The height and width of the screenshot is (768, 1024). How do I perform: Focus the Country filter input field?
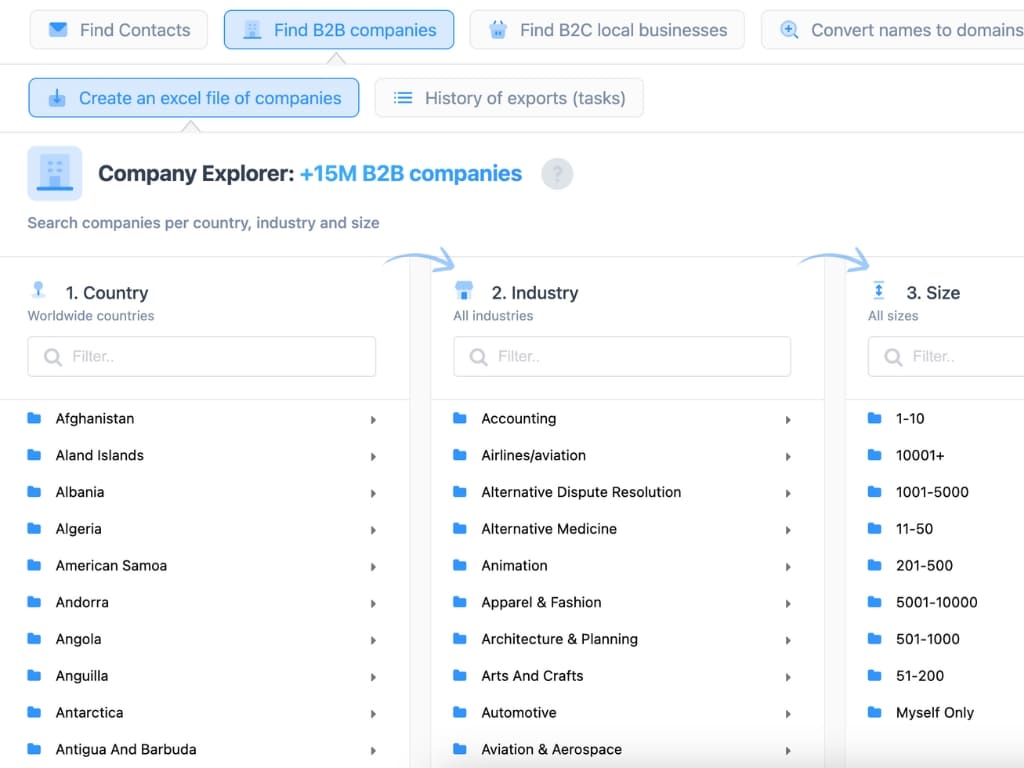[x=202, y=357]
